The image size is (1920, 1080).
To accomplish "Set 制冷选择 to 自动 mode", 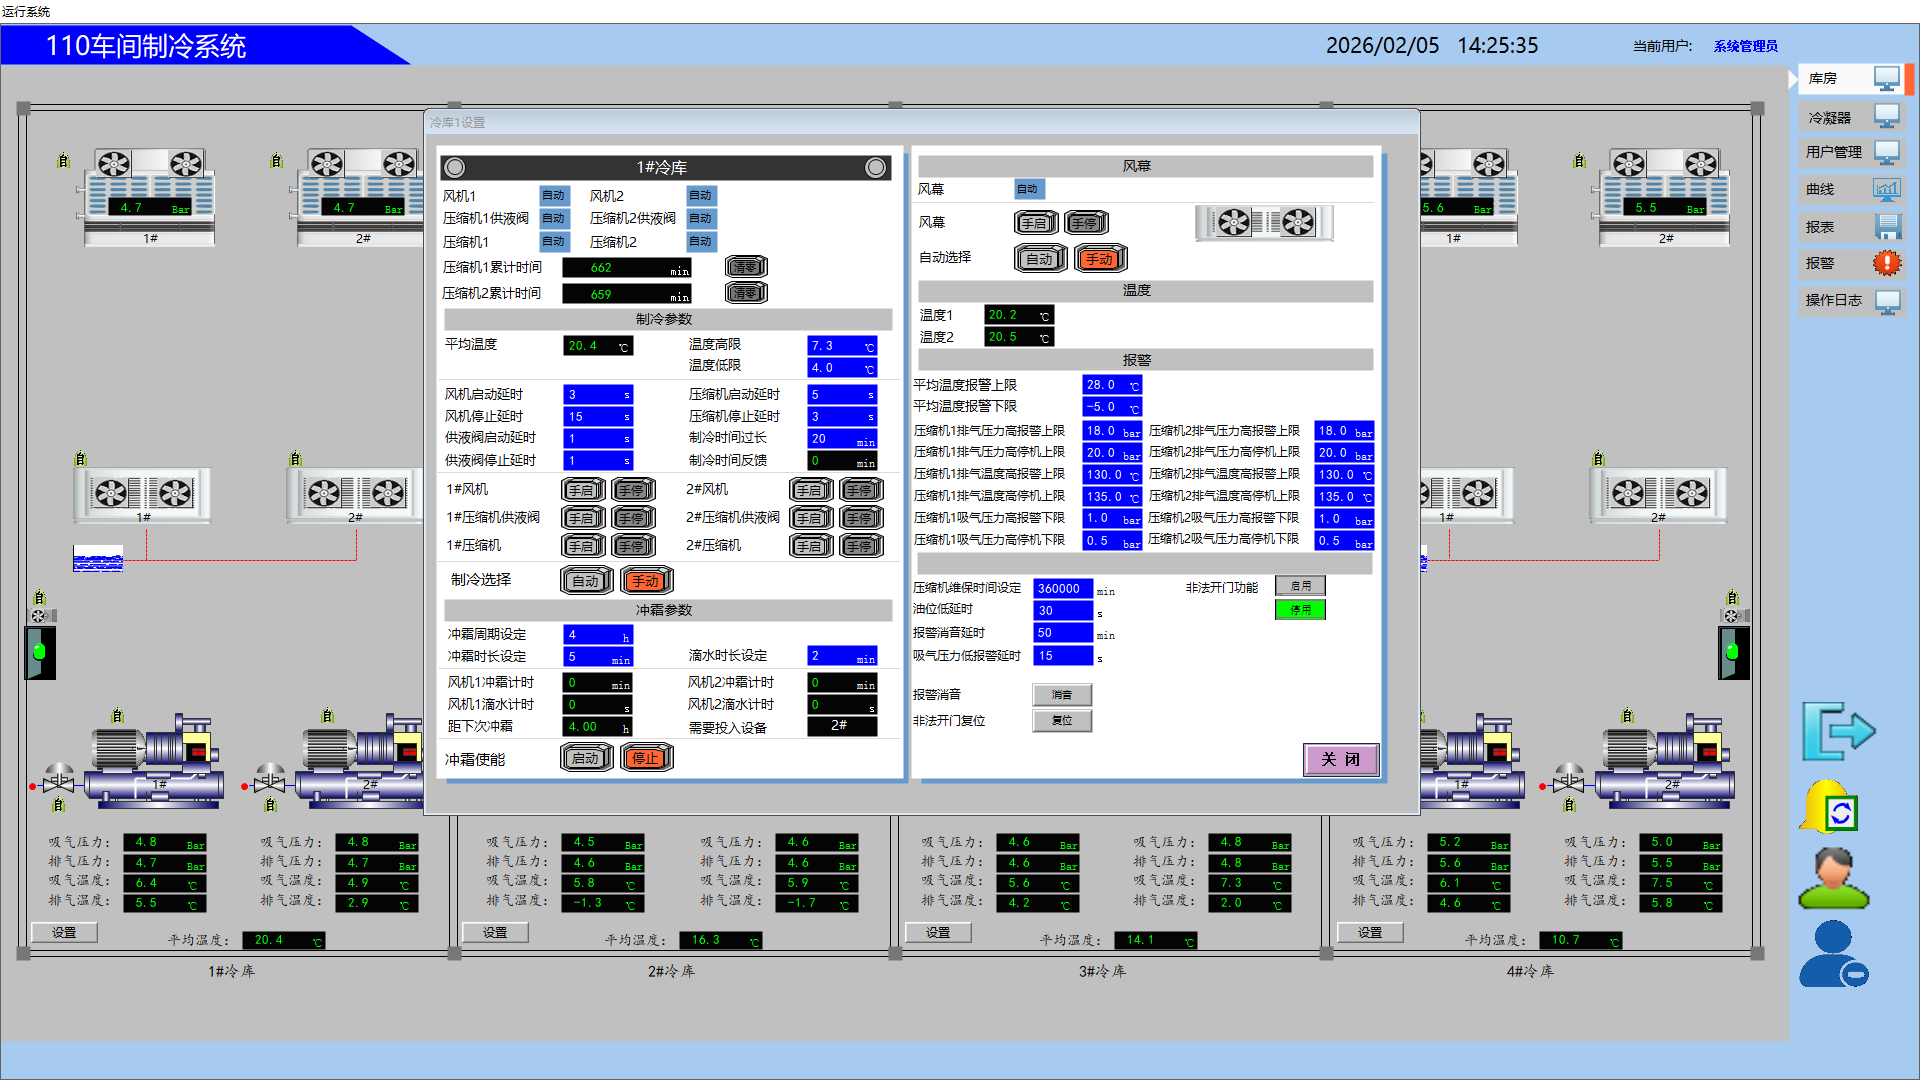I will [x=586, y=581].
